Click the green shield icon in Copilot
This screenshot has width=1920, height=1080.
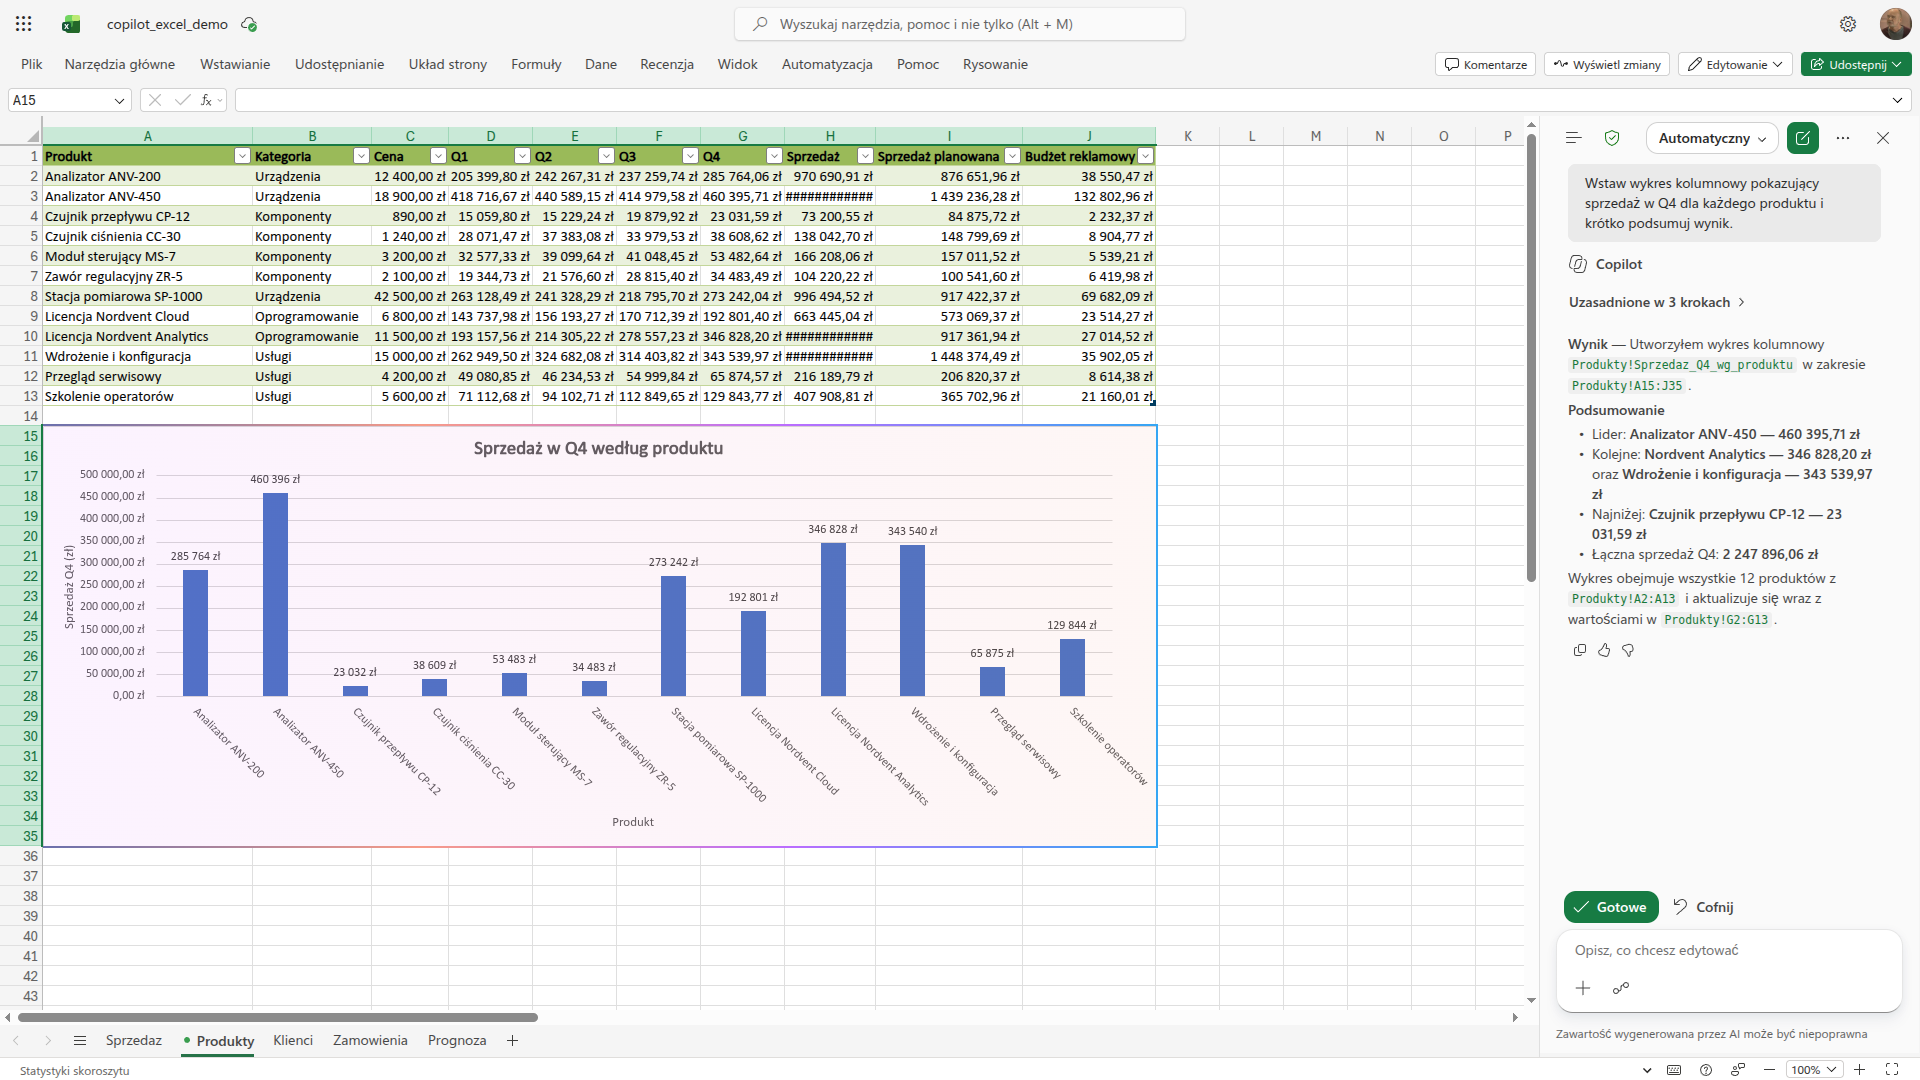[1612, 138]
